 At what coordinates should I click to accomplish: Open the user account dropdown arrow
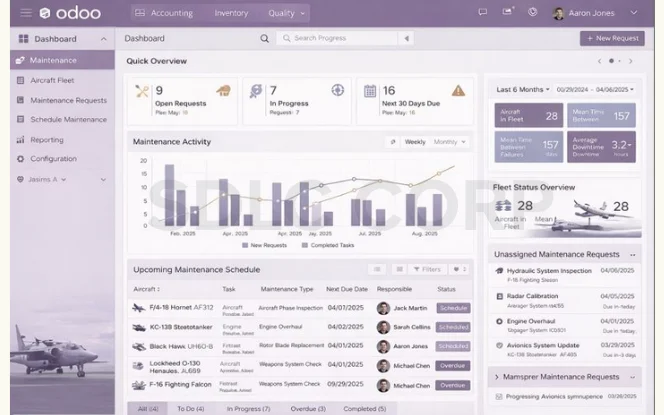(x=634, y=13)
